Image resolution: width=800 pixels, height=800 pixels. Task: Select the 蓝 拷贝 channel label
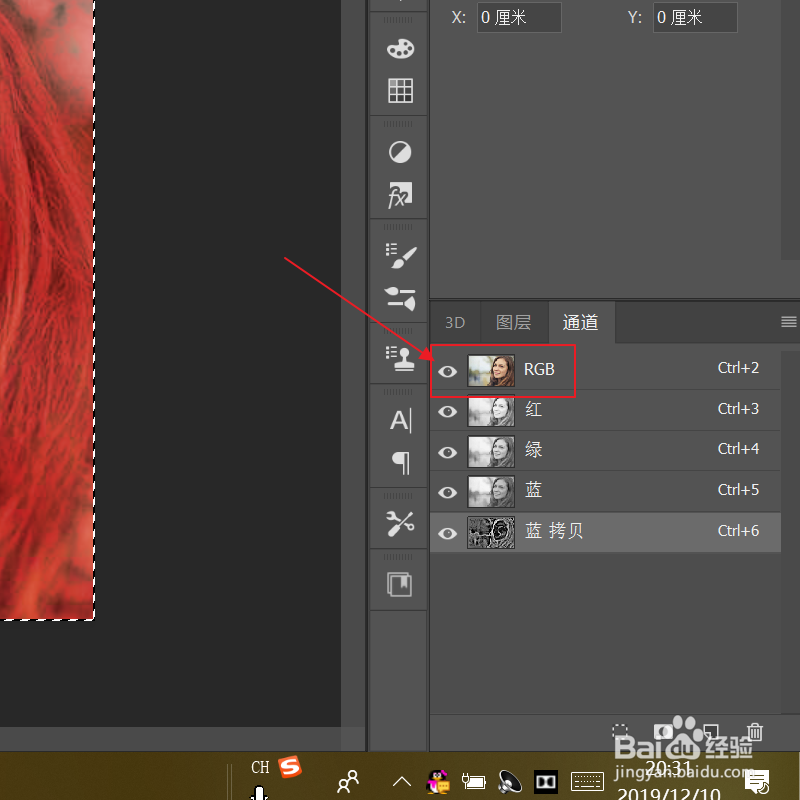554,531
